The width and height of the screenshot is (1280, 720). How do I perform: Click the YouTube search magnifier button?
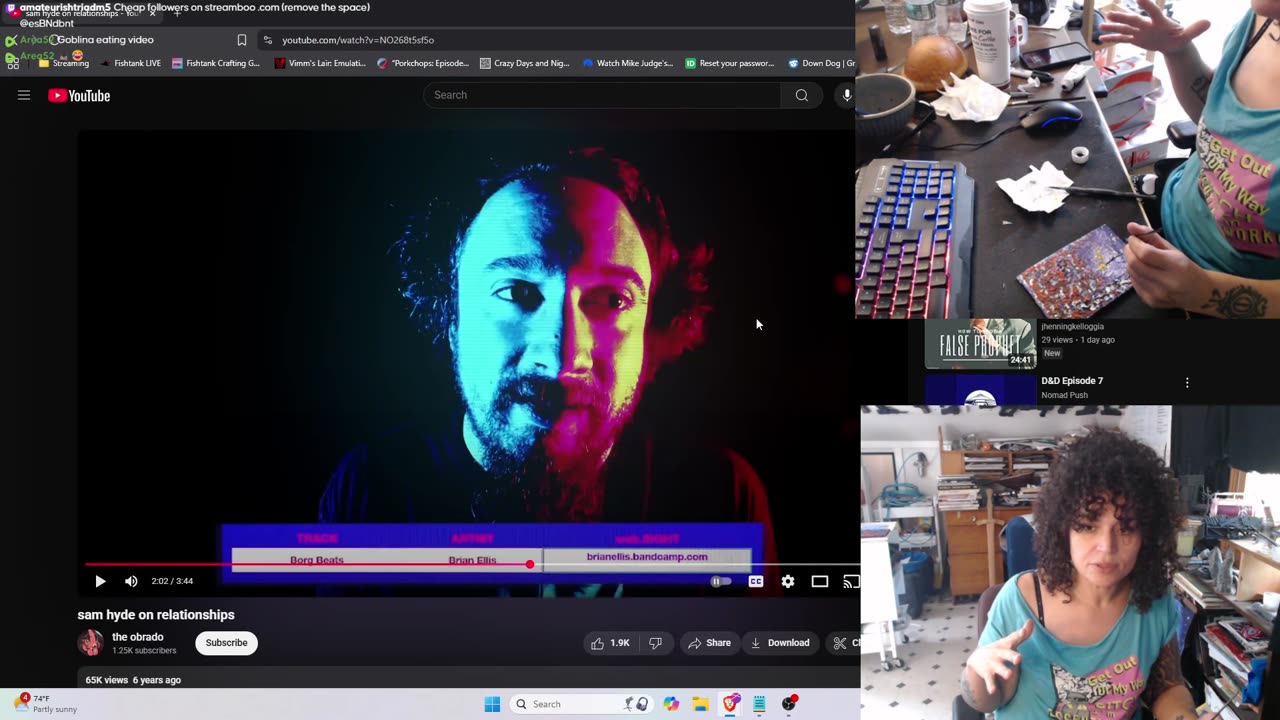point(801,95)
